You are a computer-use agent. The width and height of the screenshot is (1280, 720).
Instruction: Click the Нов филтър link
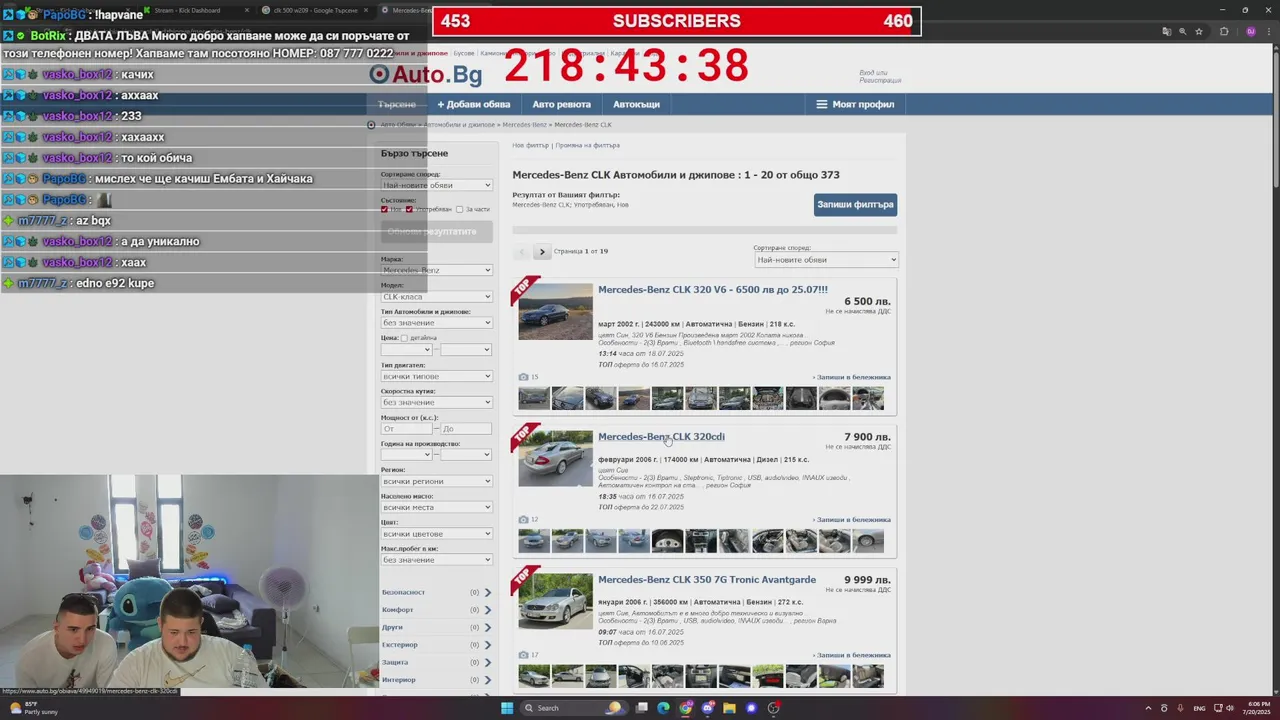[531, 146]
